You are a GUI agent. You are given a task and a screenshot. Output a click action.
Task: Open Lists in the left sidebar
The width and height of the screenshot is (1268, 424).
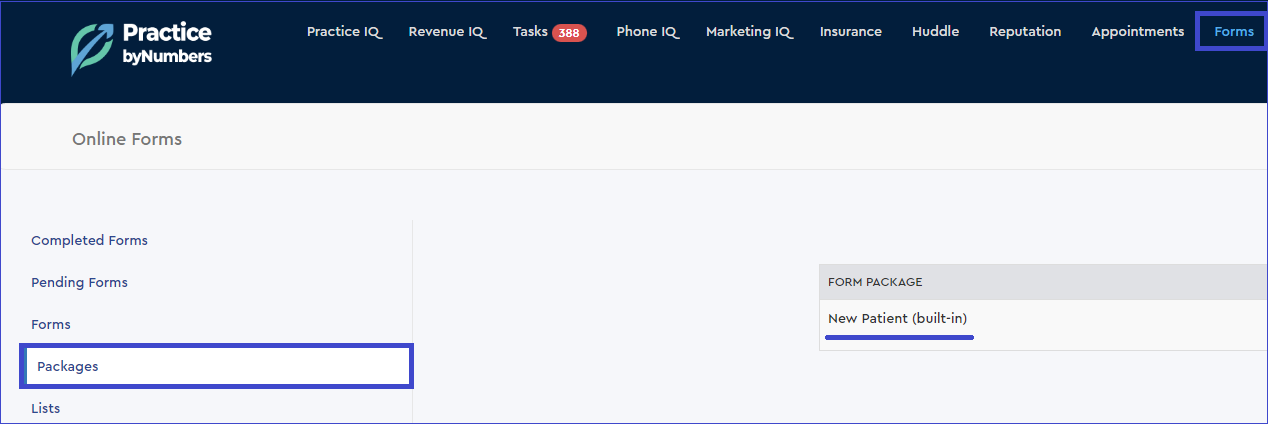(46, 408)
